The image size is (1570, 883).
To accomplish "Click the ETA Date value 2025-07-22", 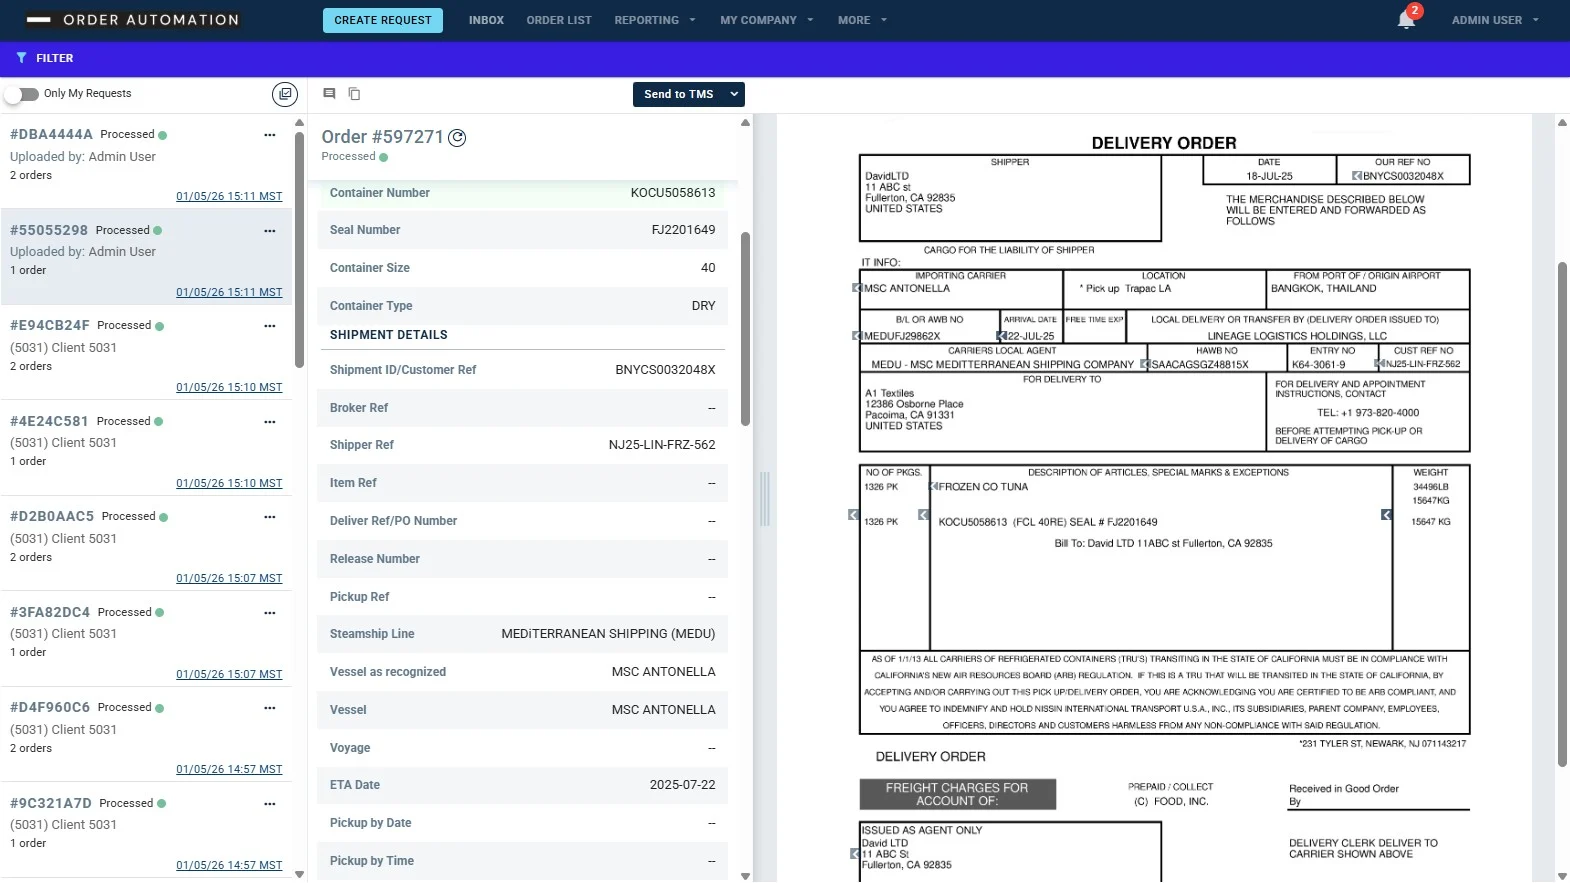I will [683, 785].
